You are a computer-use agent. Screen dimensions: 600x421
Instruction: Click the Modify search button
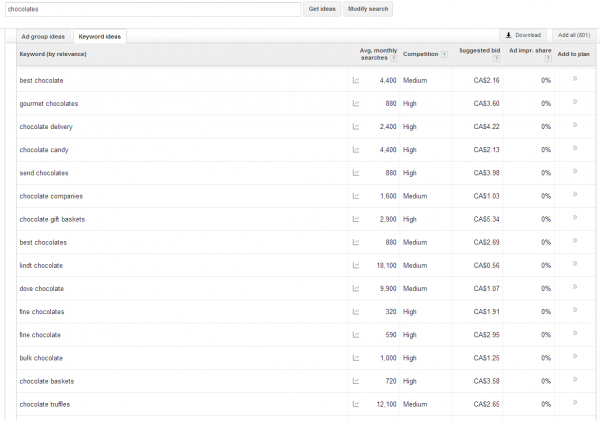[x=368, y=9]
